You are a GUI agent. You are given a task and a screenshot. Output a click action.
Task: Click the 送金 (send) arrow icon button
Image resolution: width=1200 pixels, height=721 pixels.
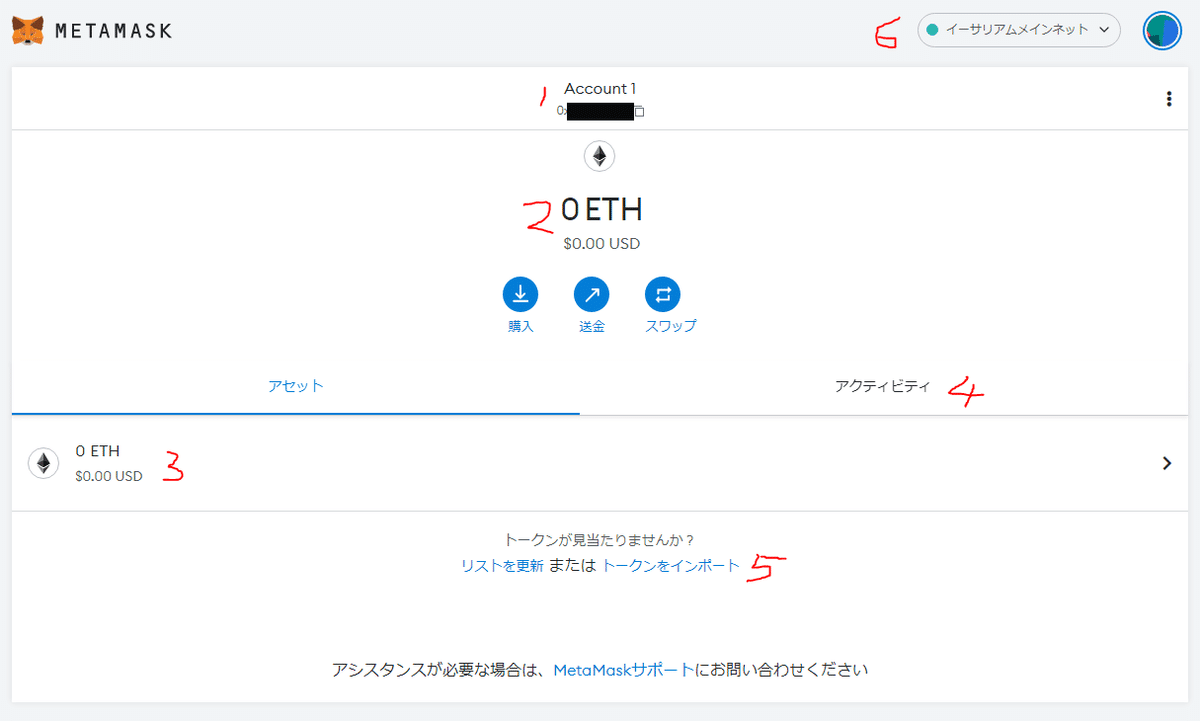(x=592, y=295)
